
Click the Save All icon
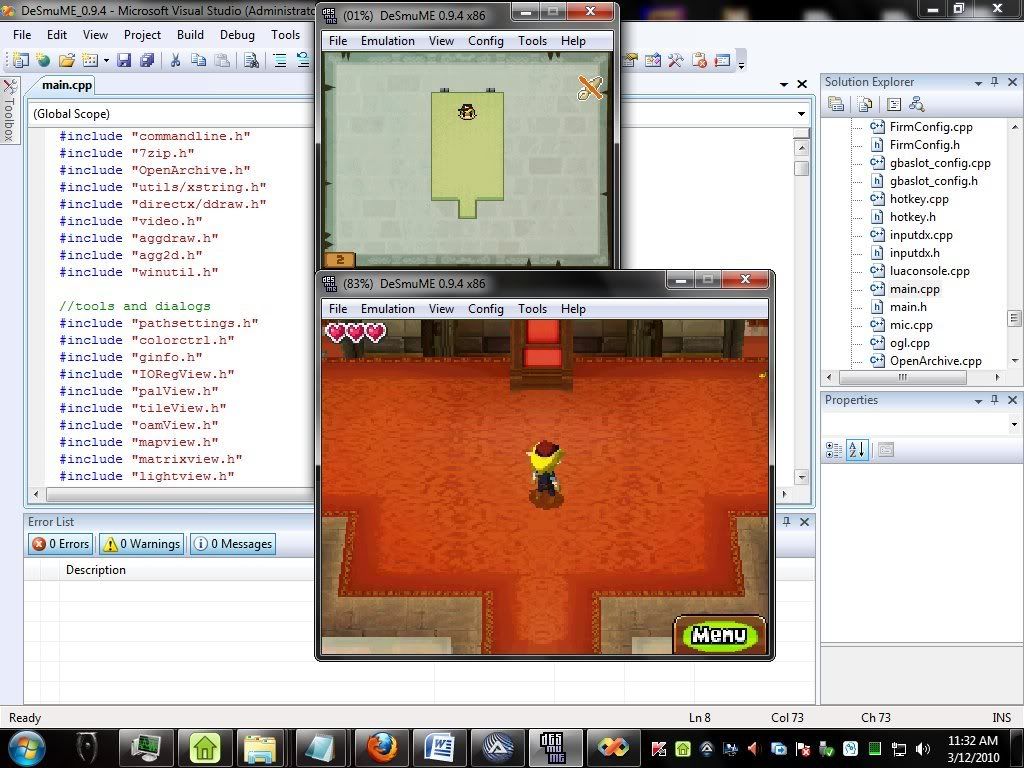tap(147, 60)
